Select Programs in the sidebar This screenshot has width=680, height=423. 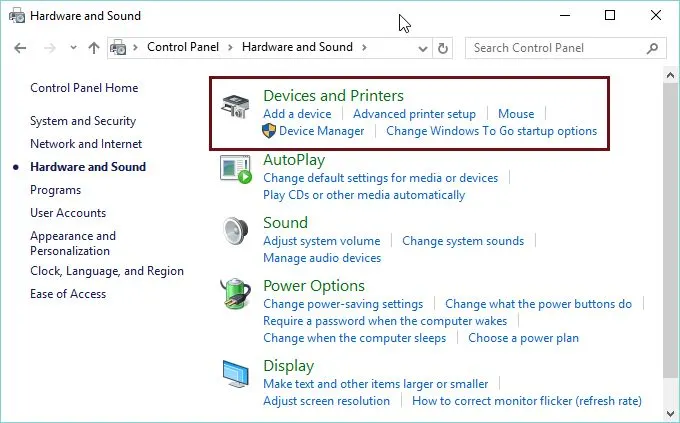pos(56,190)
